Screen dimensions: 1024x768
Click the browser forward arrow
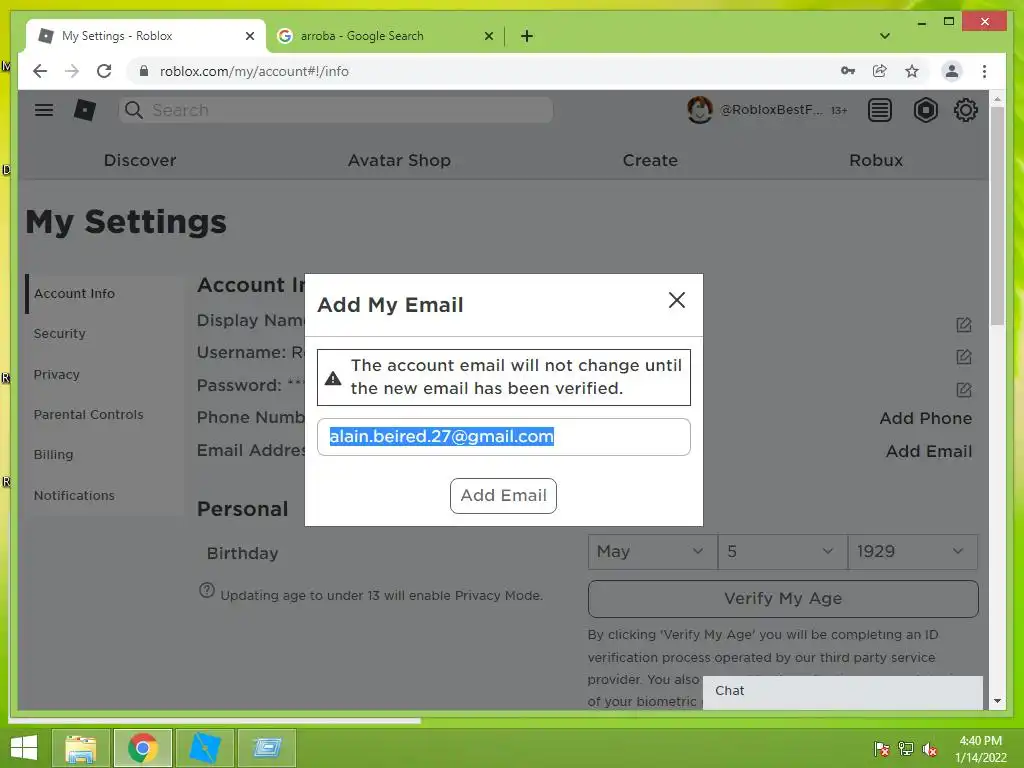coord(72,71)
